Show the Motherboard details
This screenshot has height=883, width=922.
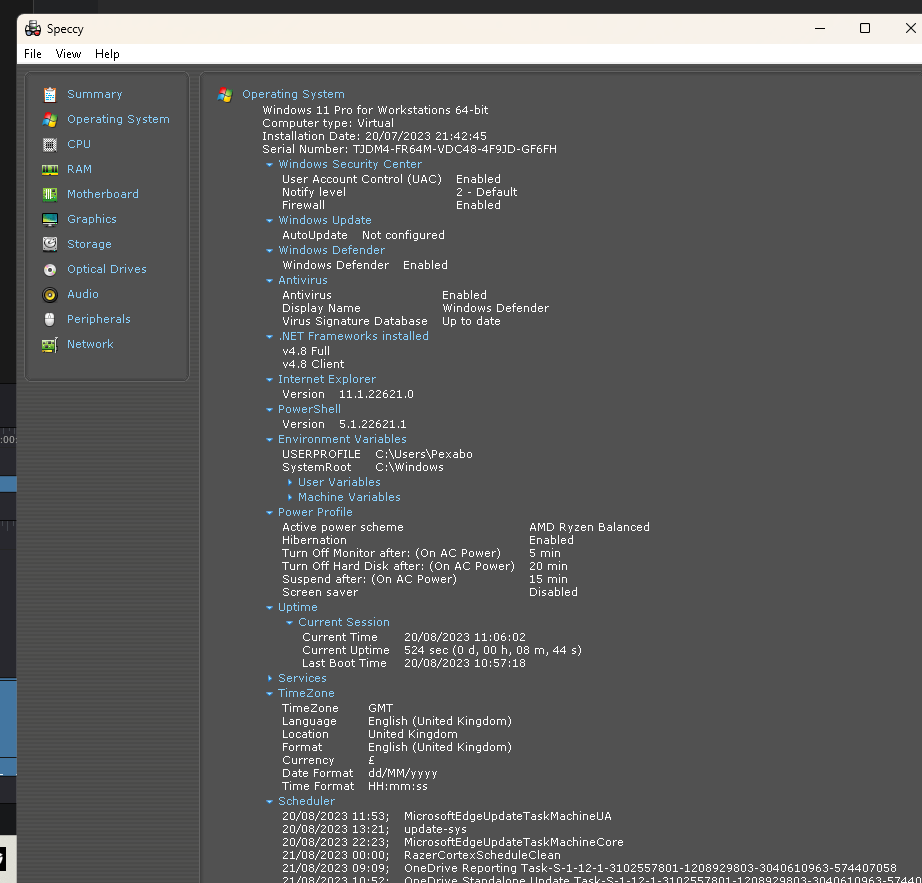tap(103, 194)
